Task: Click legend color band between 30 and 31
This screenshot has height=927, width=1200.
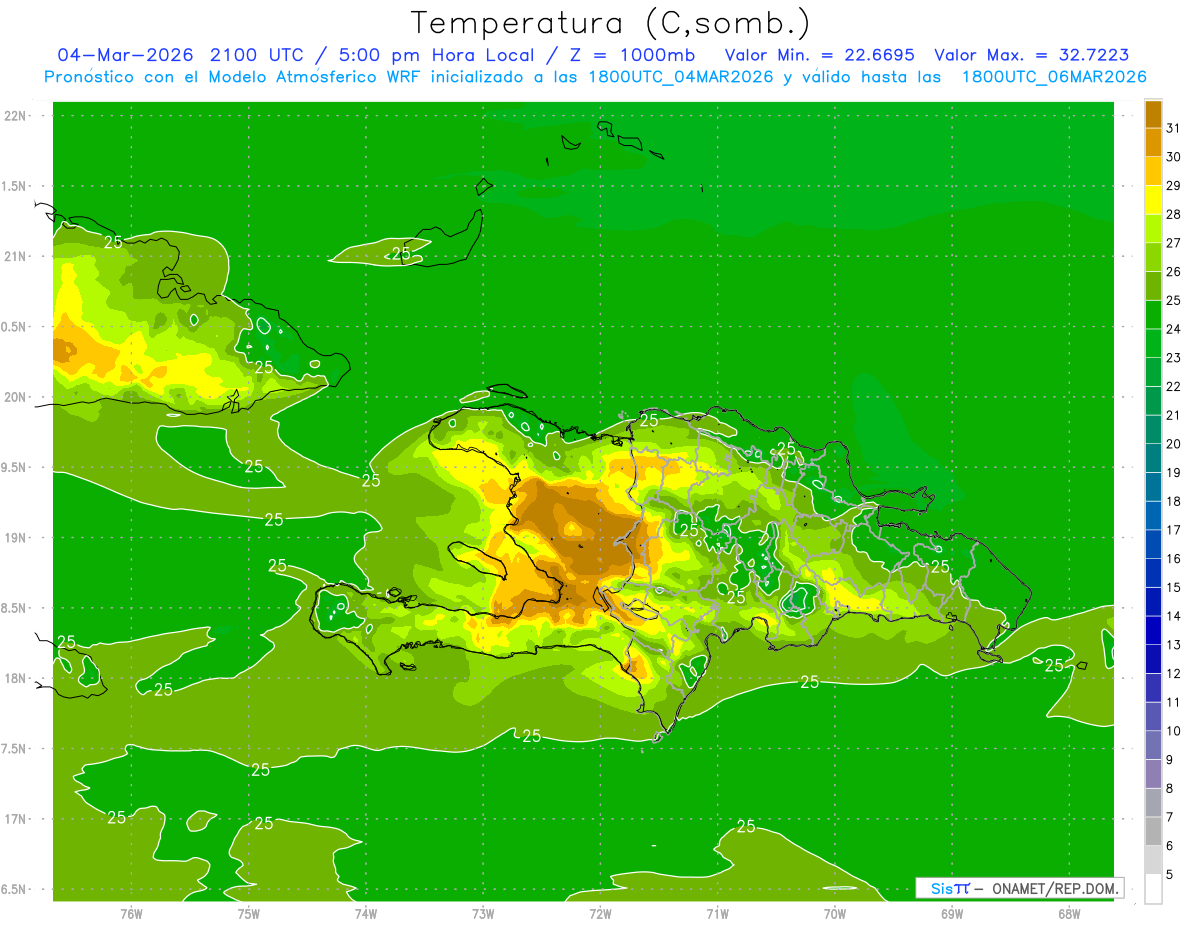Action: click(x=1153, y=142)
